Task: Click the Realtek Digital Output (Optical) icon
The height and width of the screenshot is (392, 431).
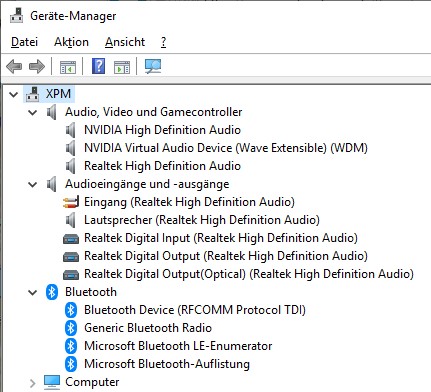Action: [71, 275]
